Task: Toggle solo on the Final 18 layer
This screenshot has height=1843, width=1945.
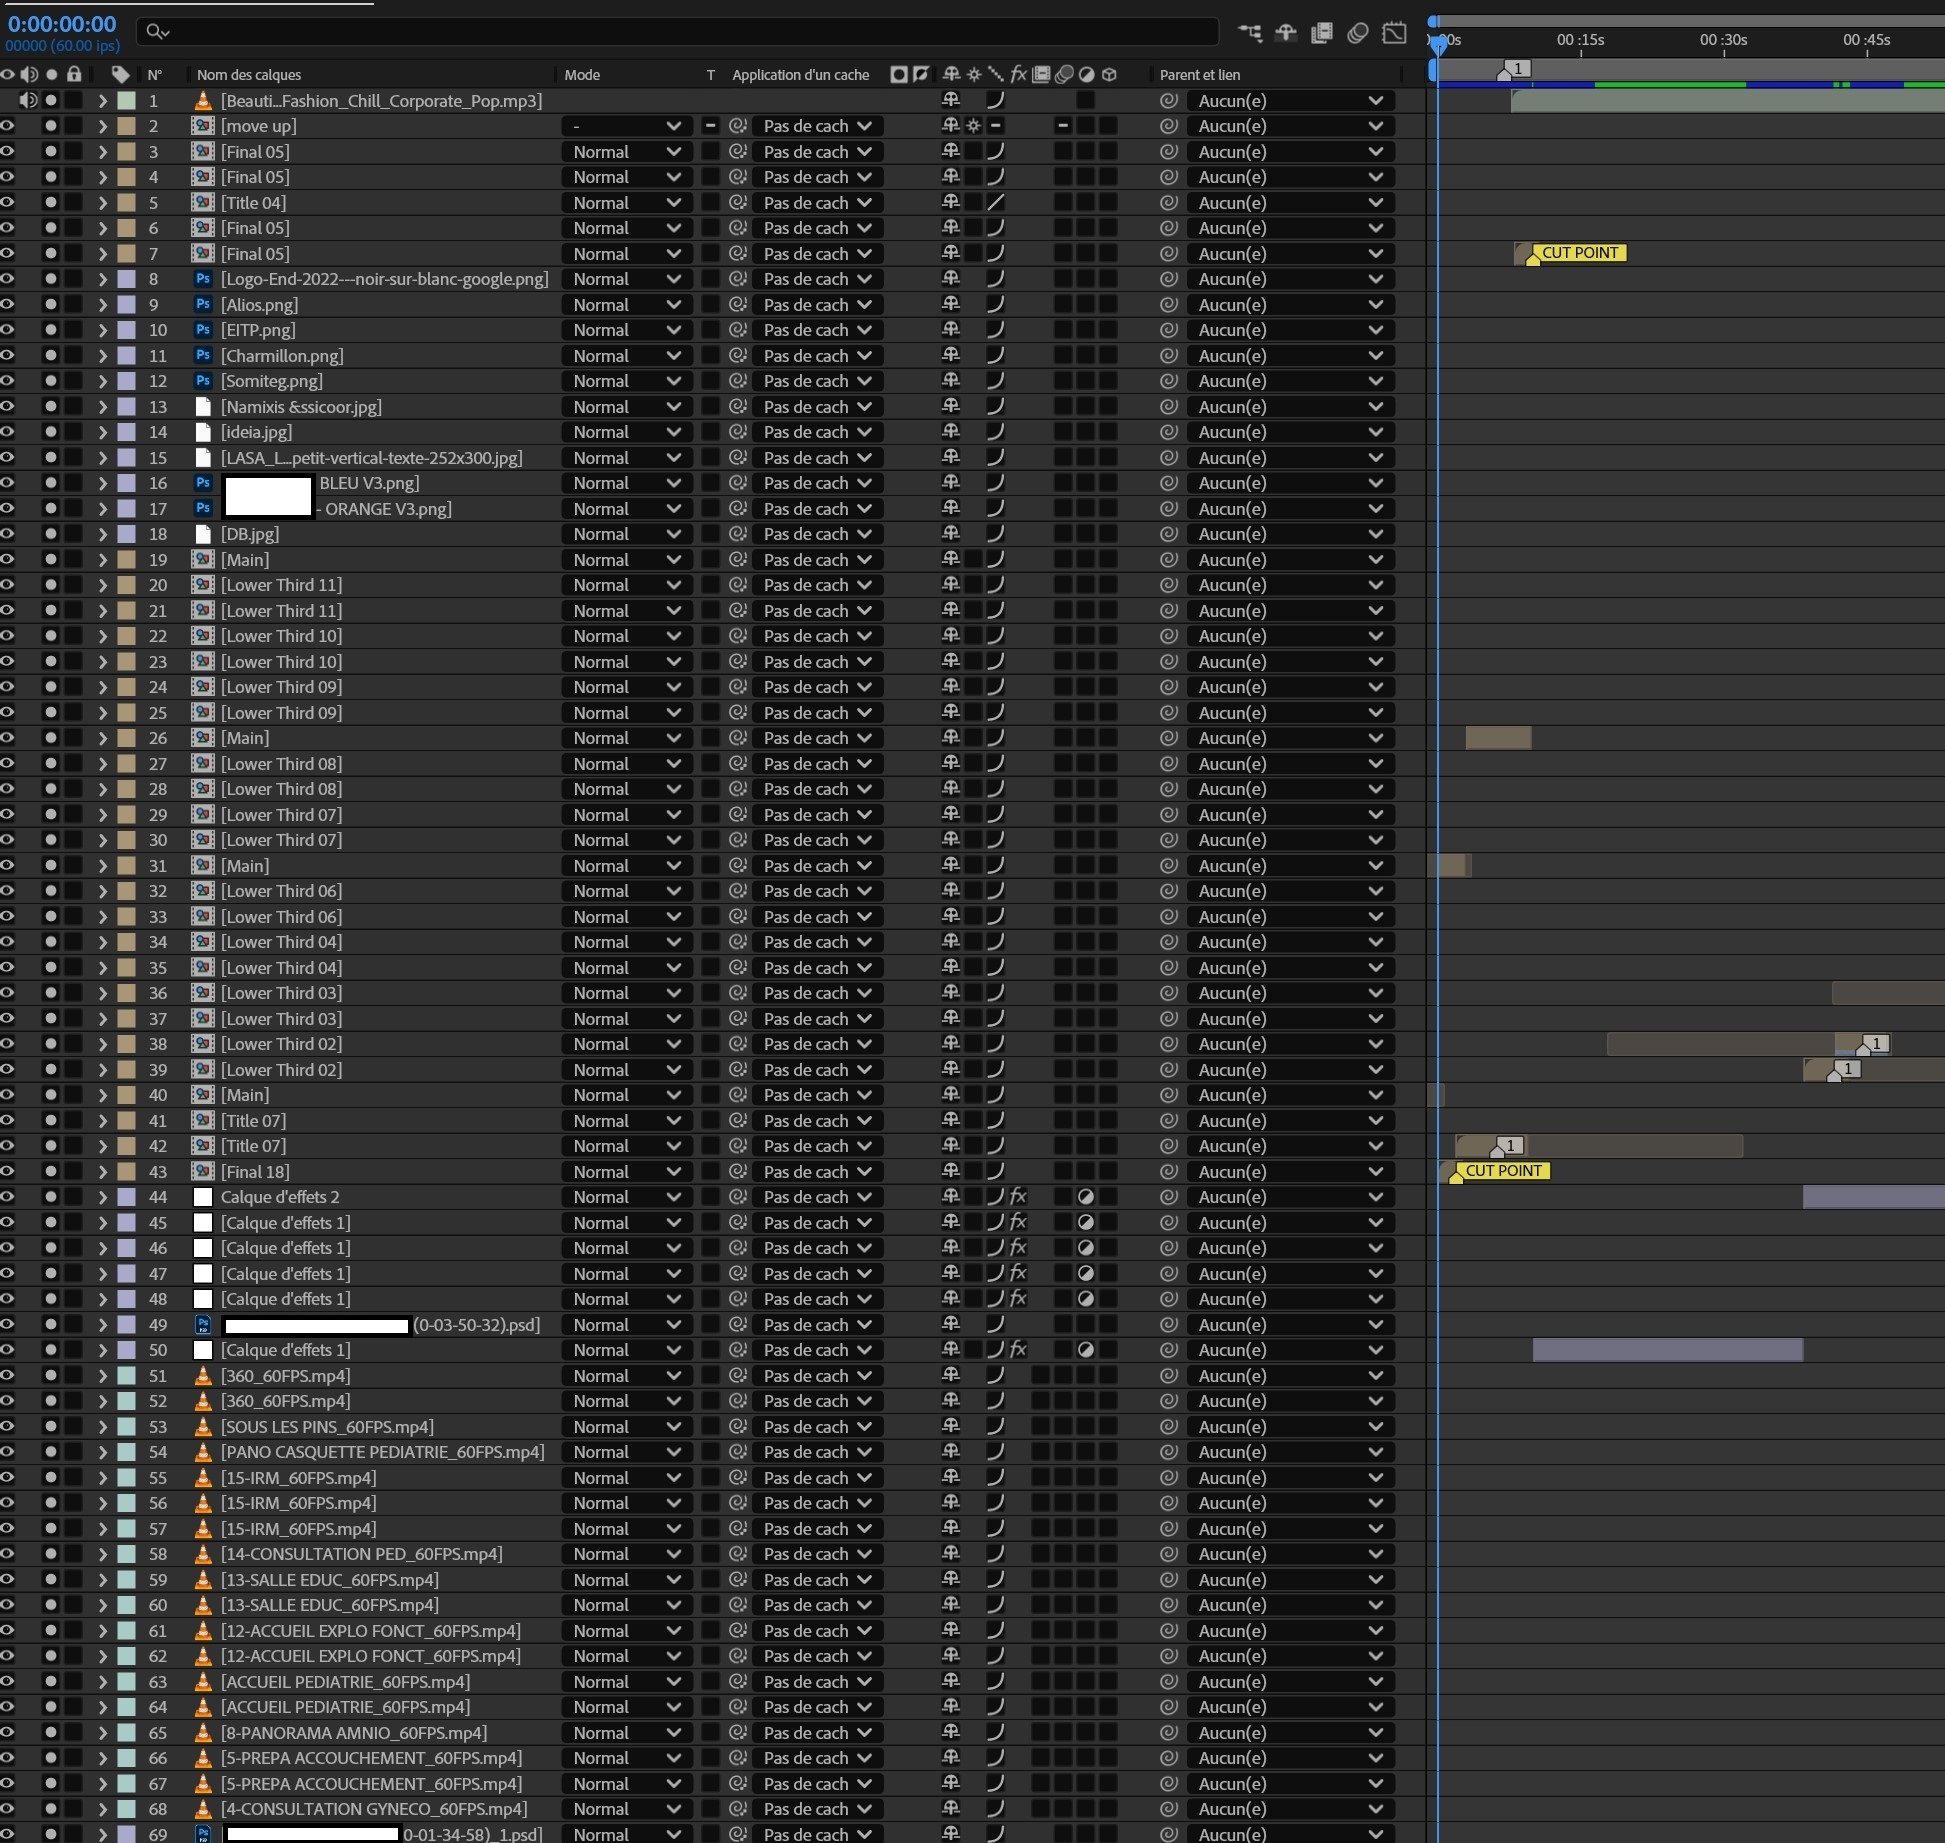Action: (51, 1172)
